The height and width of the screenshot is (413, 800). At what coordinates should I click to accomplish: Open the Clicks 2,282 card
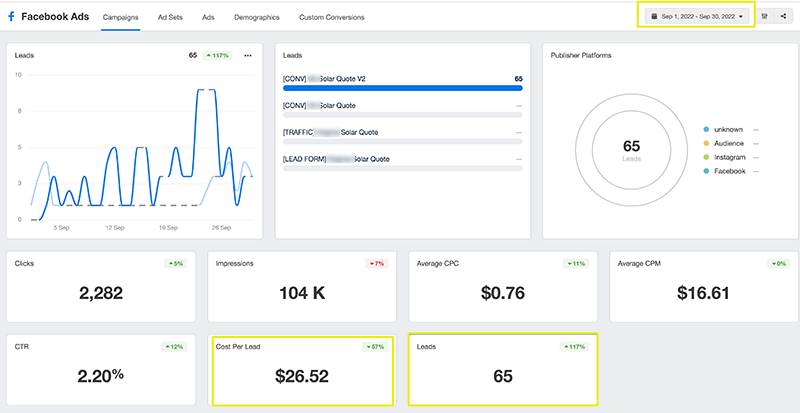101,286
